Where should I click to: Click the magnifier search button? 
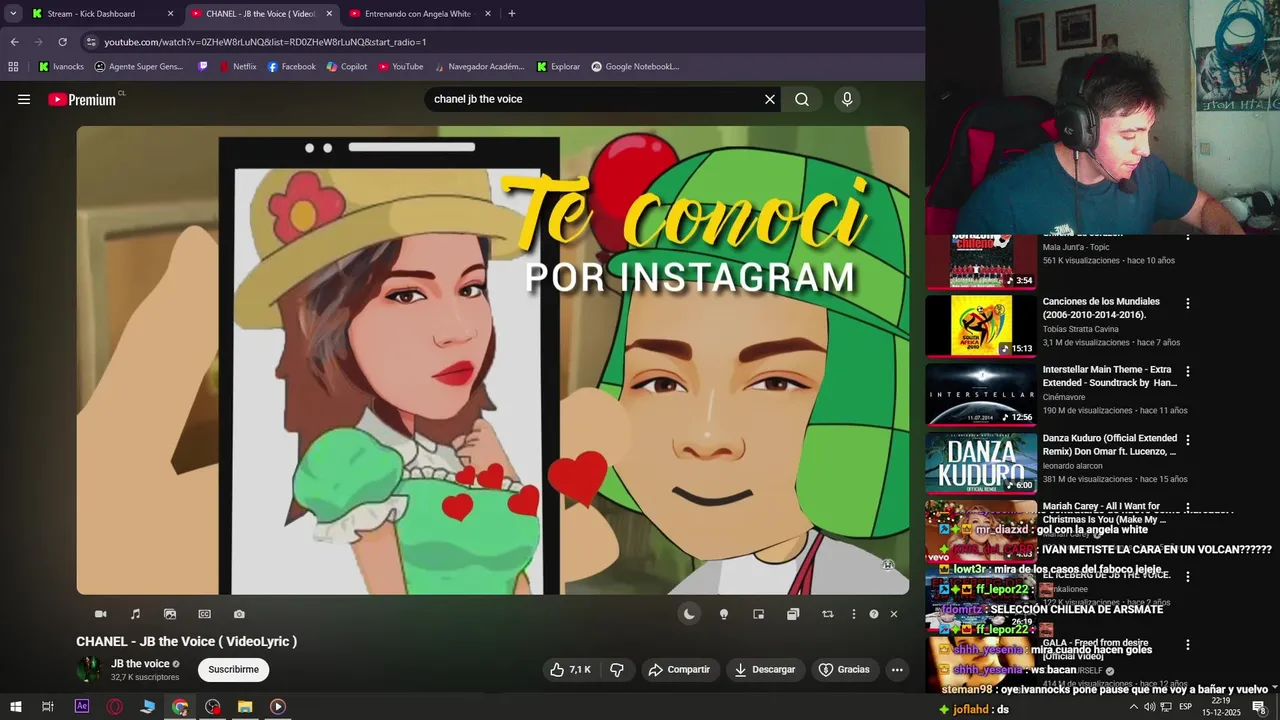[x=802, y=99]
